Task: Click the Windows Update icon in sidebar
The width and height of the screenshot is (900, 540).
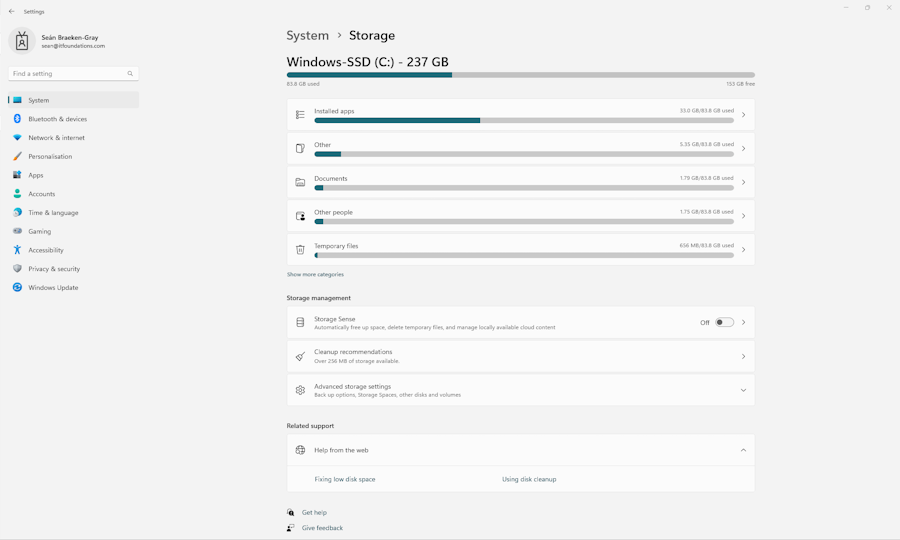Action: (x=17, y=288)
